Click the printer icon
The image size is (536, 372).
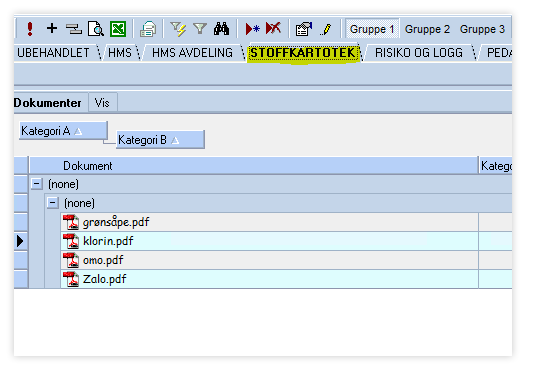click(x=148, y=29)
